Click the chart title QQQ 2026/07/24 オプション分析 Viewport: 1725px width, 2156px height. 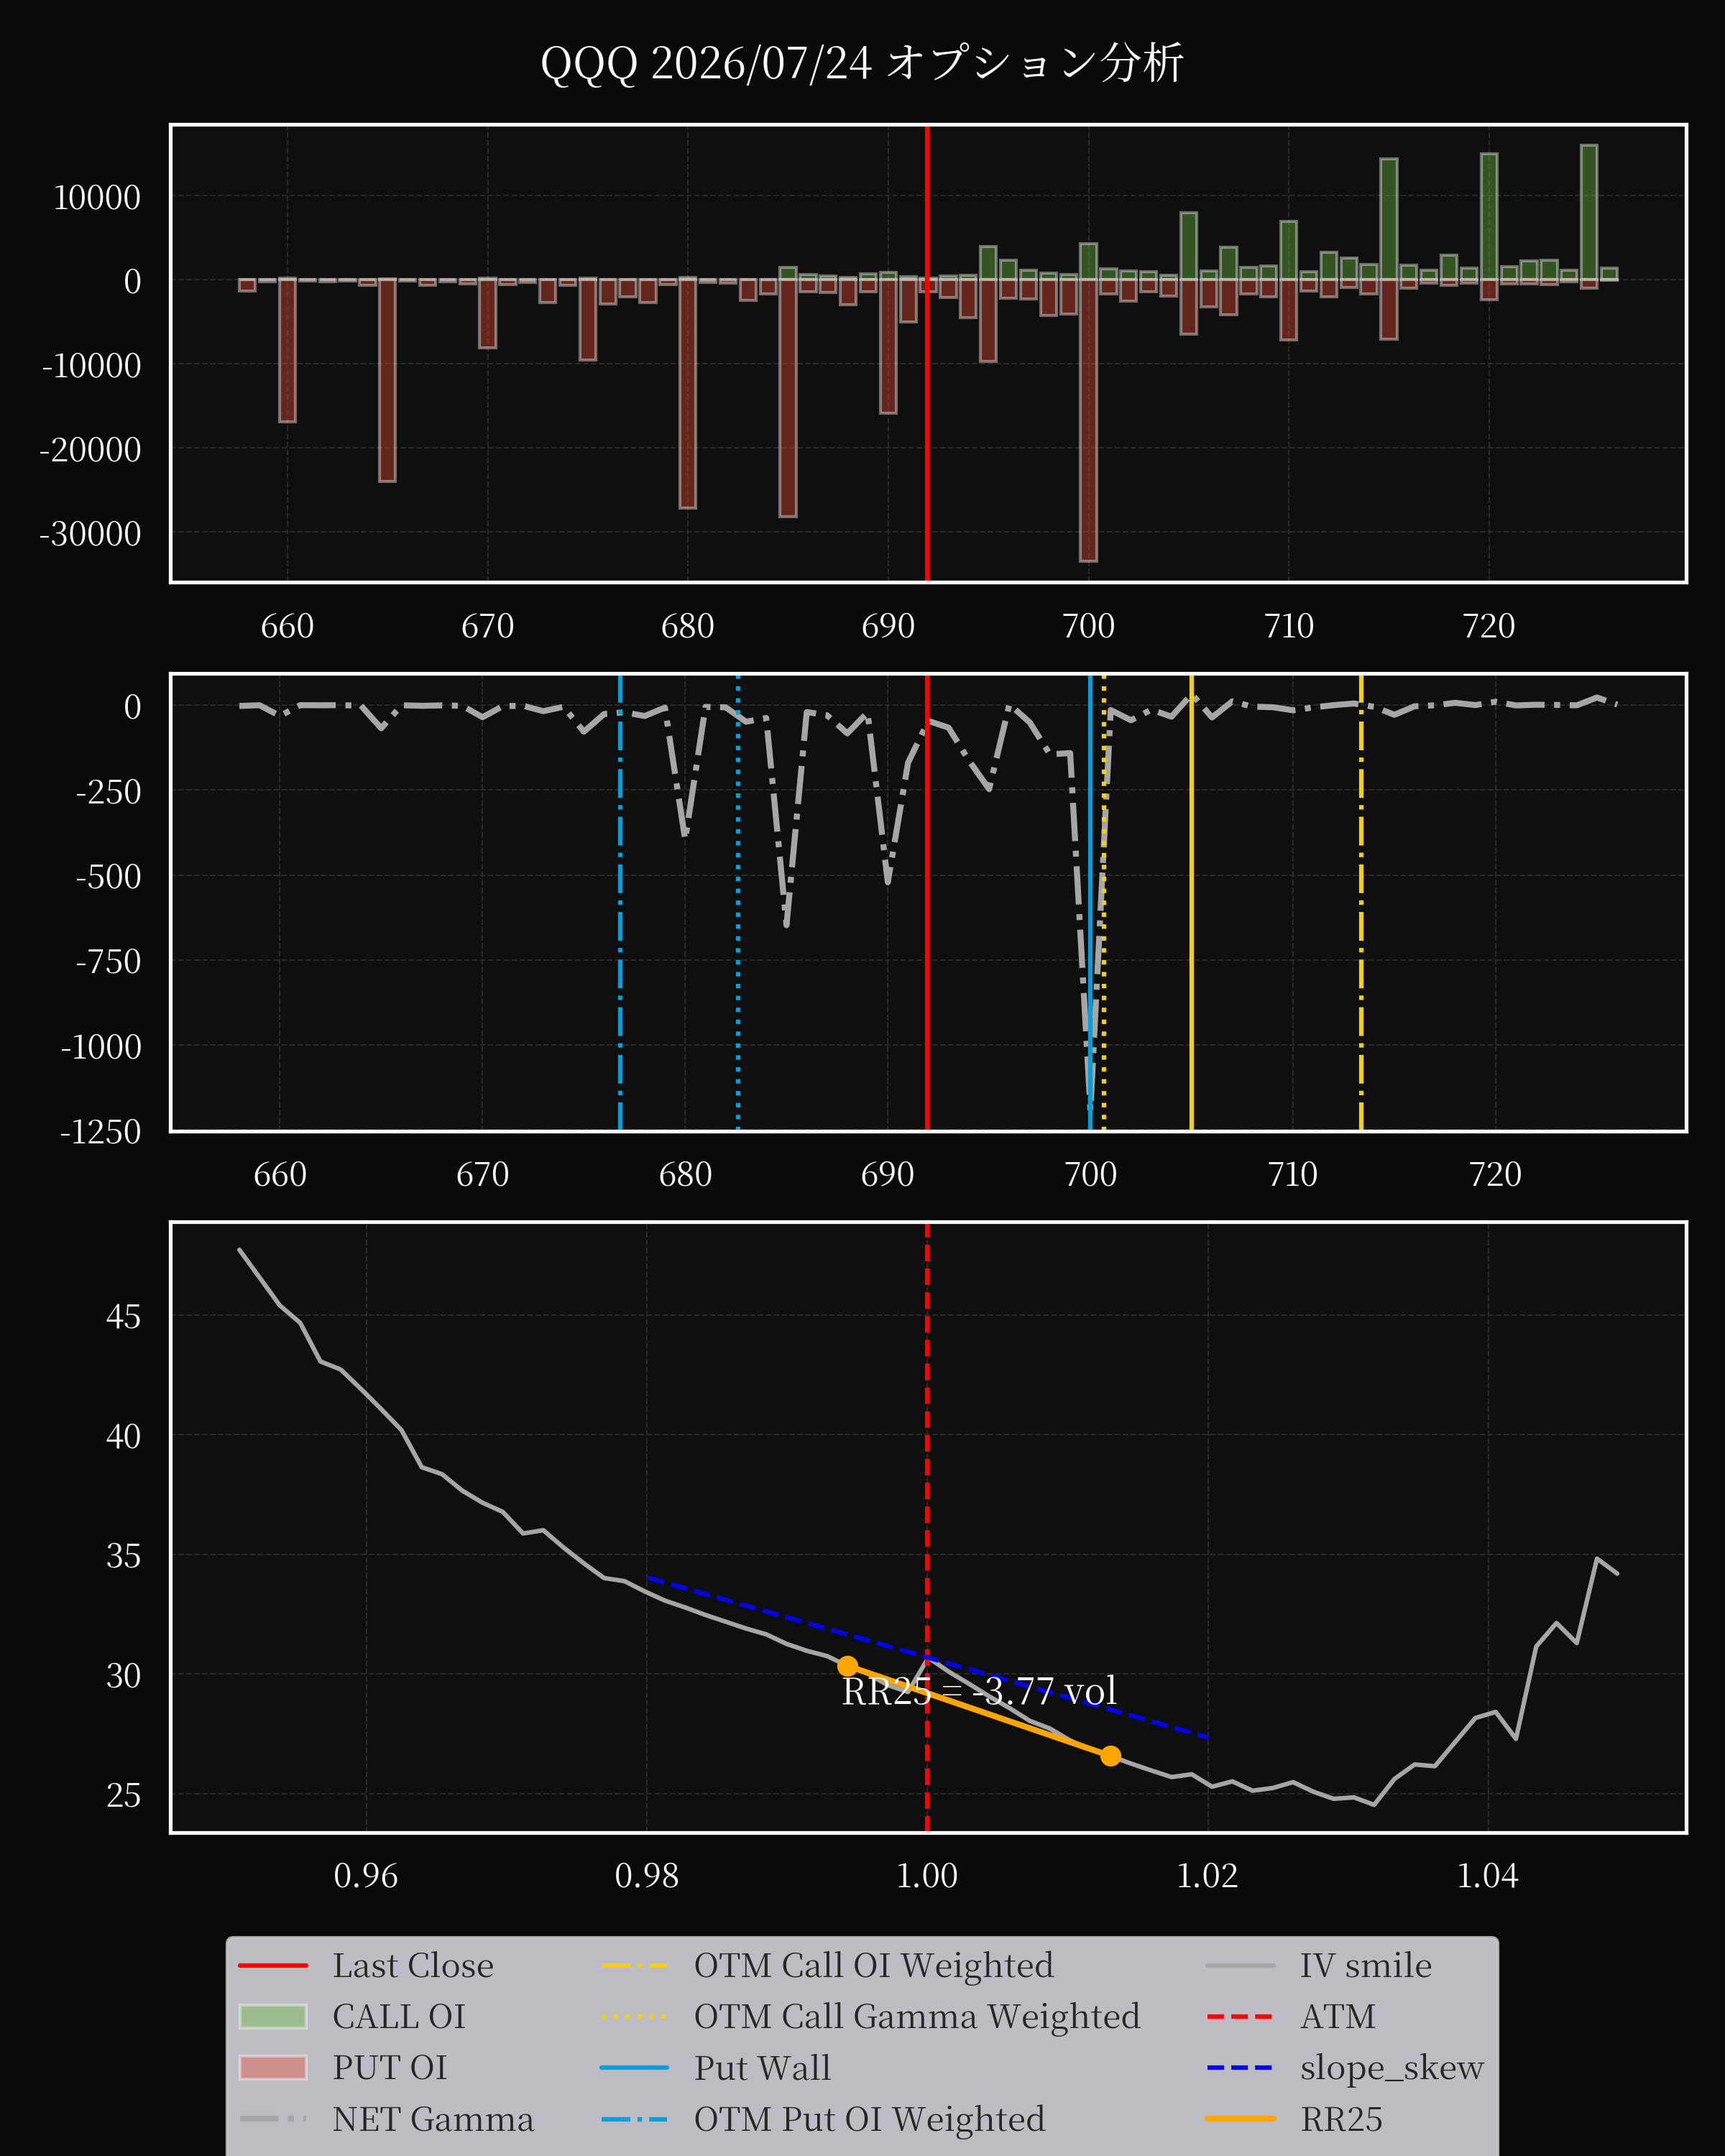(x=862, y=63)
